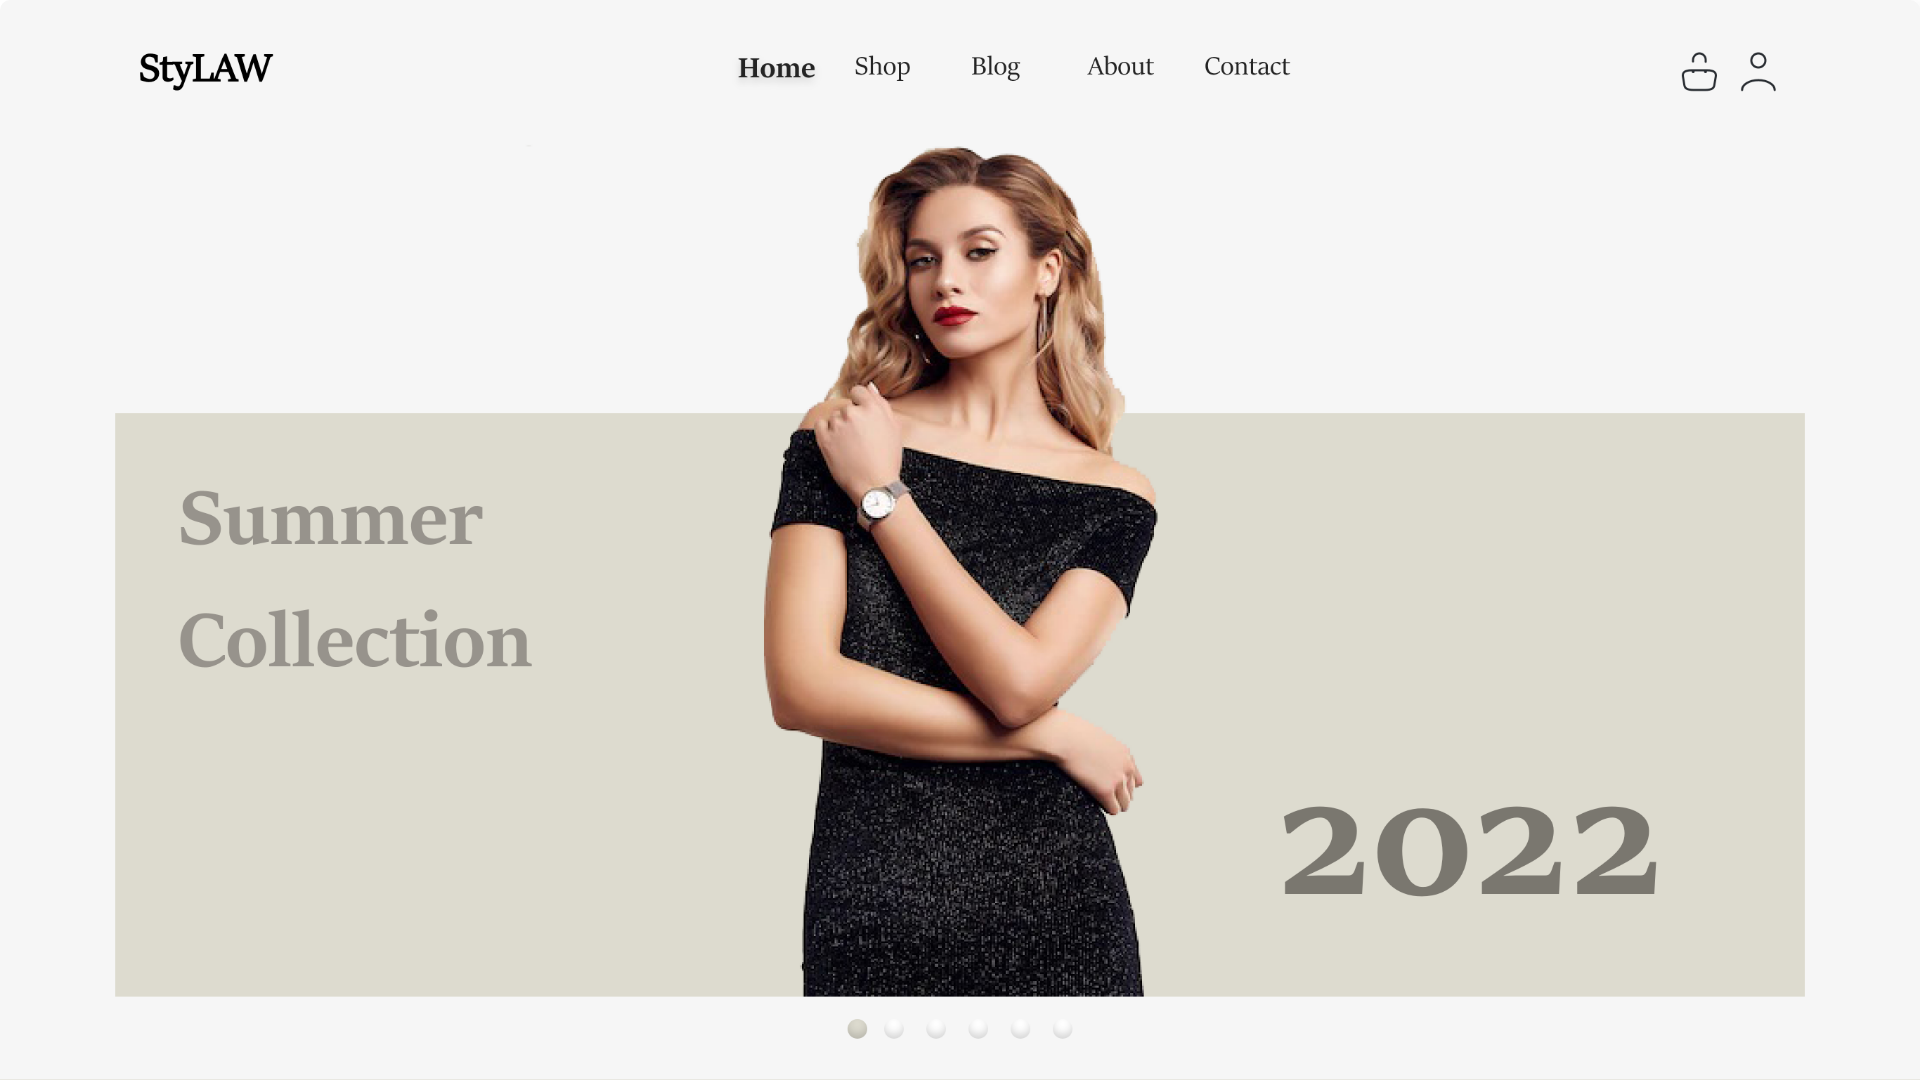Click the third carousel dot indicator

coord(938,1029)
